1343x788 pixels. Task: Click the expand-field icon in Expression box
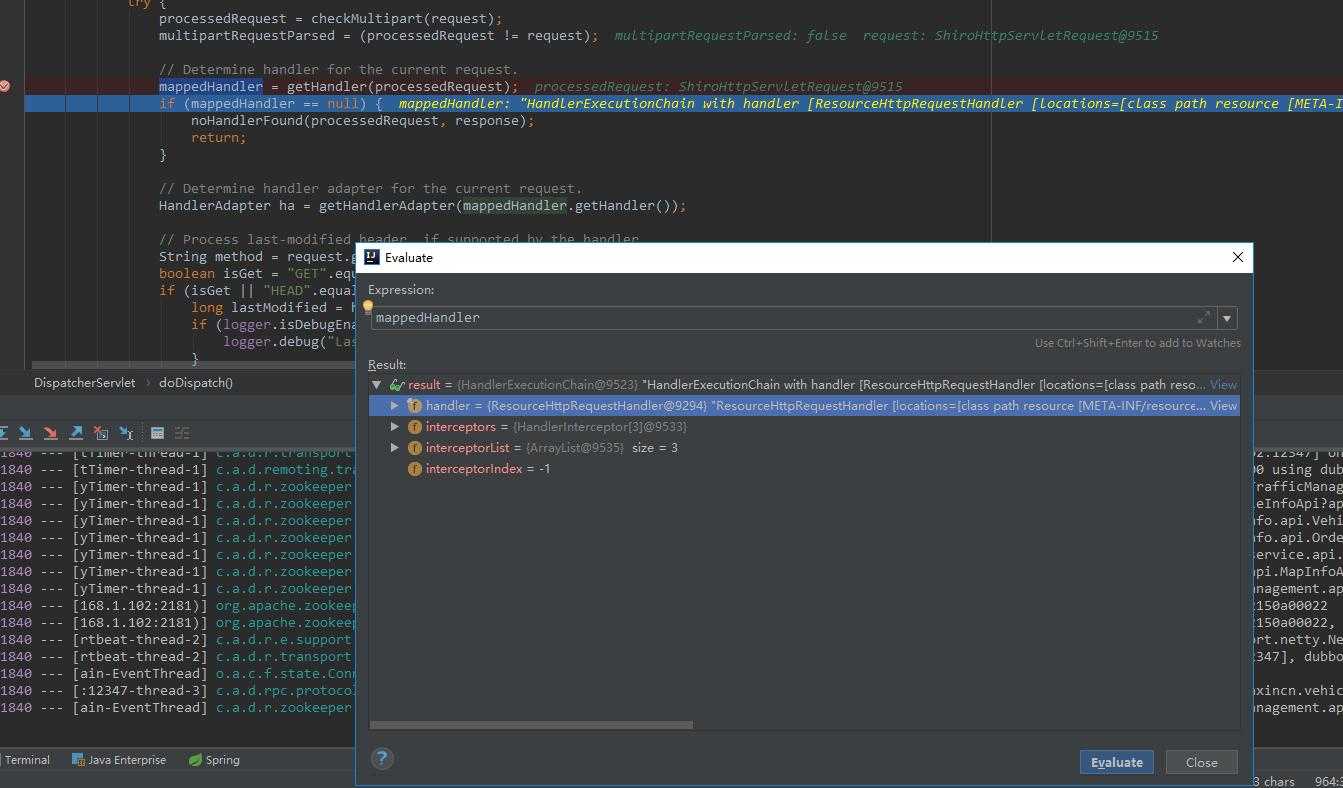[x=1203, y=318]
